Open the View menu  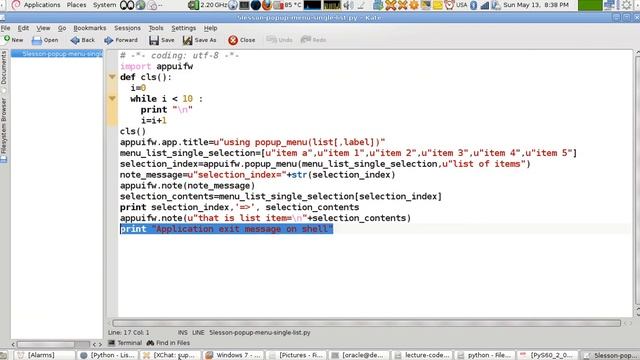click(43, 28)
